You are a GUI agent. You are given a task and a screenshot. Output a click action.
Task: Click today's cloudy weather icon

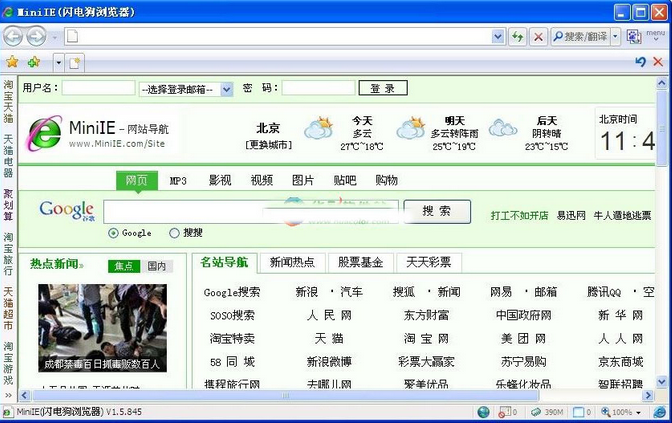point(319,128)
